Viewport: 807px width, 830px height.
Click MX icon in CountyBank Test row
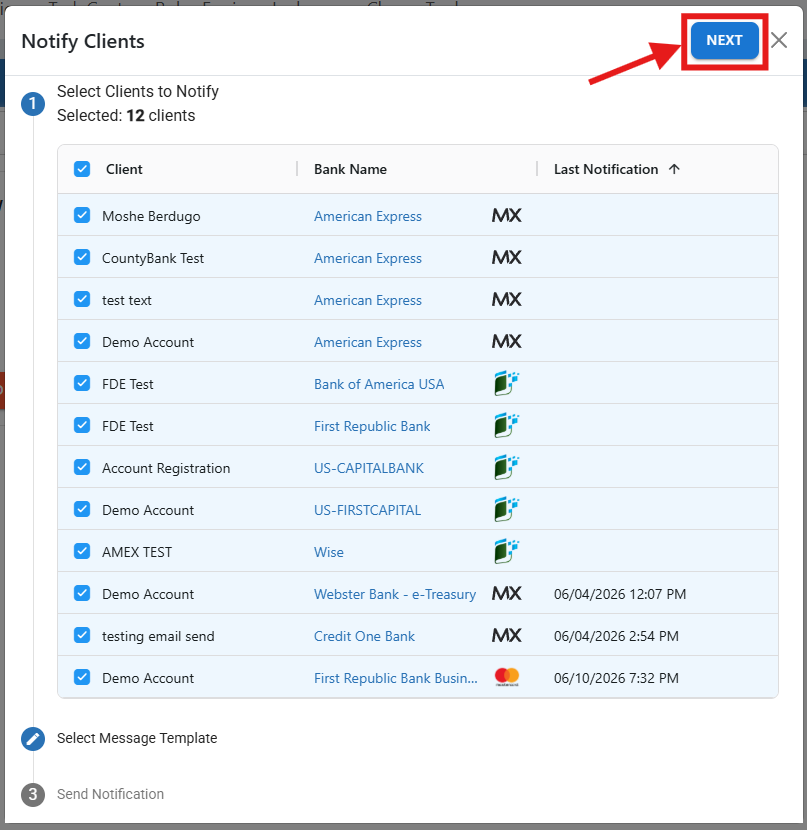click(506, 257)
